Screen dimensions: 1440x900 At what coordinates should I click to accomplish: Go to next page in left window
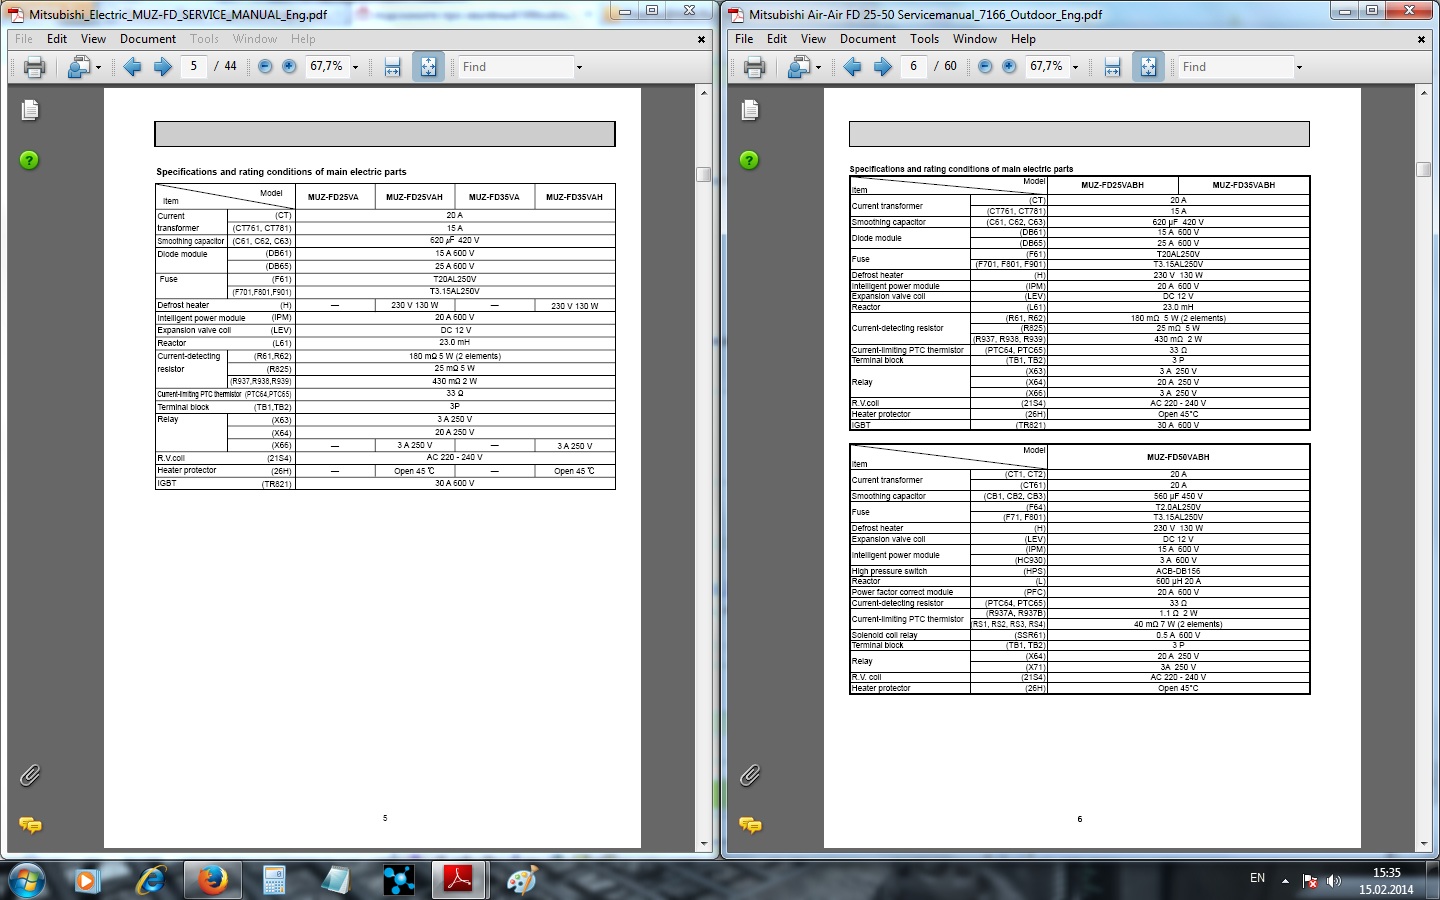pos(162,67)
